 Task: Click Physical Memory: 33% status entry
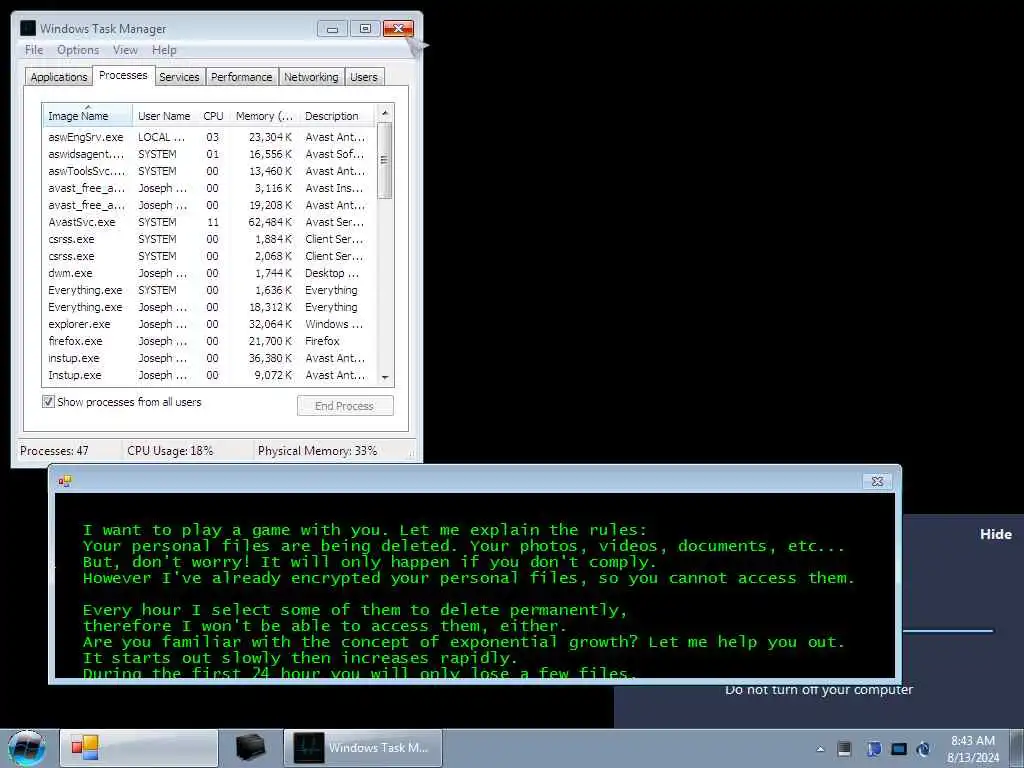(317, 451)
